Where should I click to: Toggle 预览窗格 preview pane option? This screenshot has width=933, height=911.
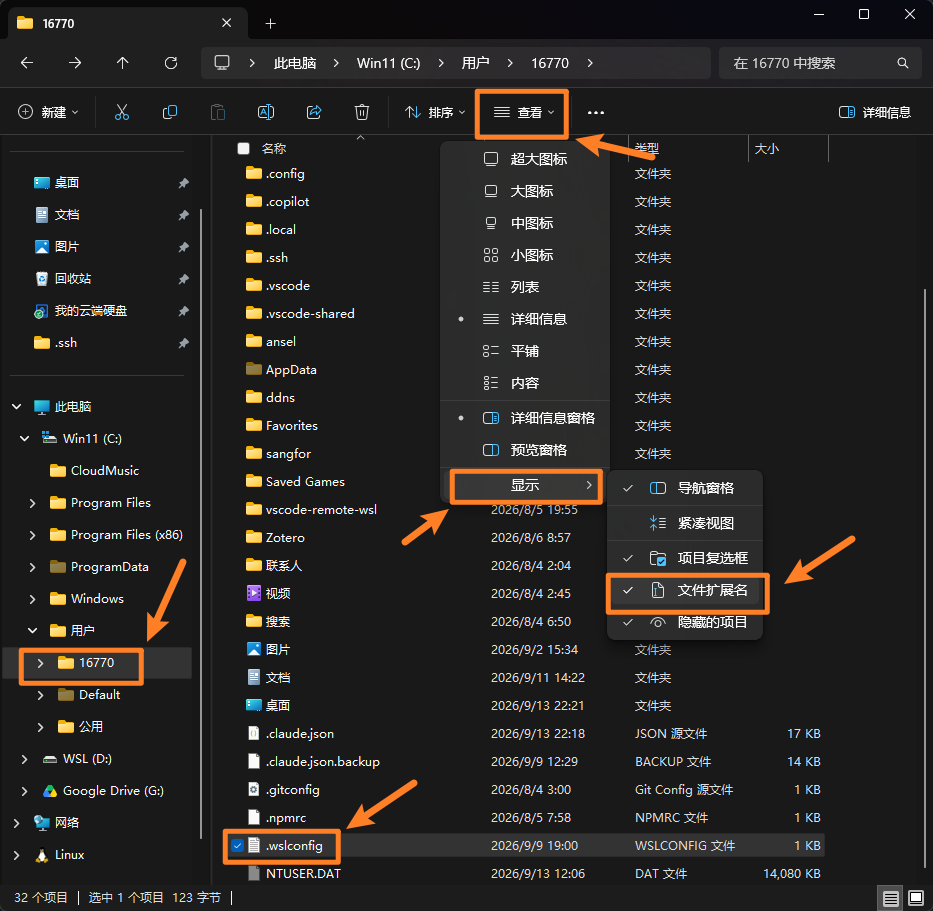coord(525,450)
